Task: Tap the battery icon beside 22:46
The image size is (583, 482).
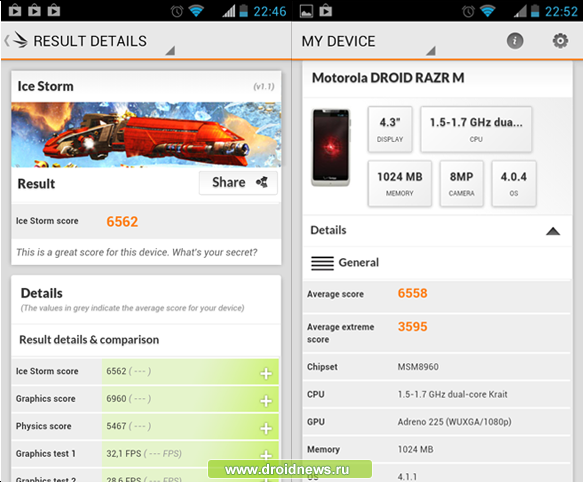Action: (244, 10)
